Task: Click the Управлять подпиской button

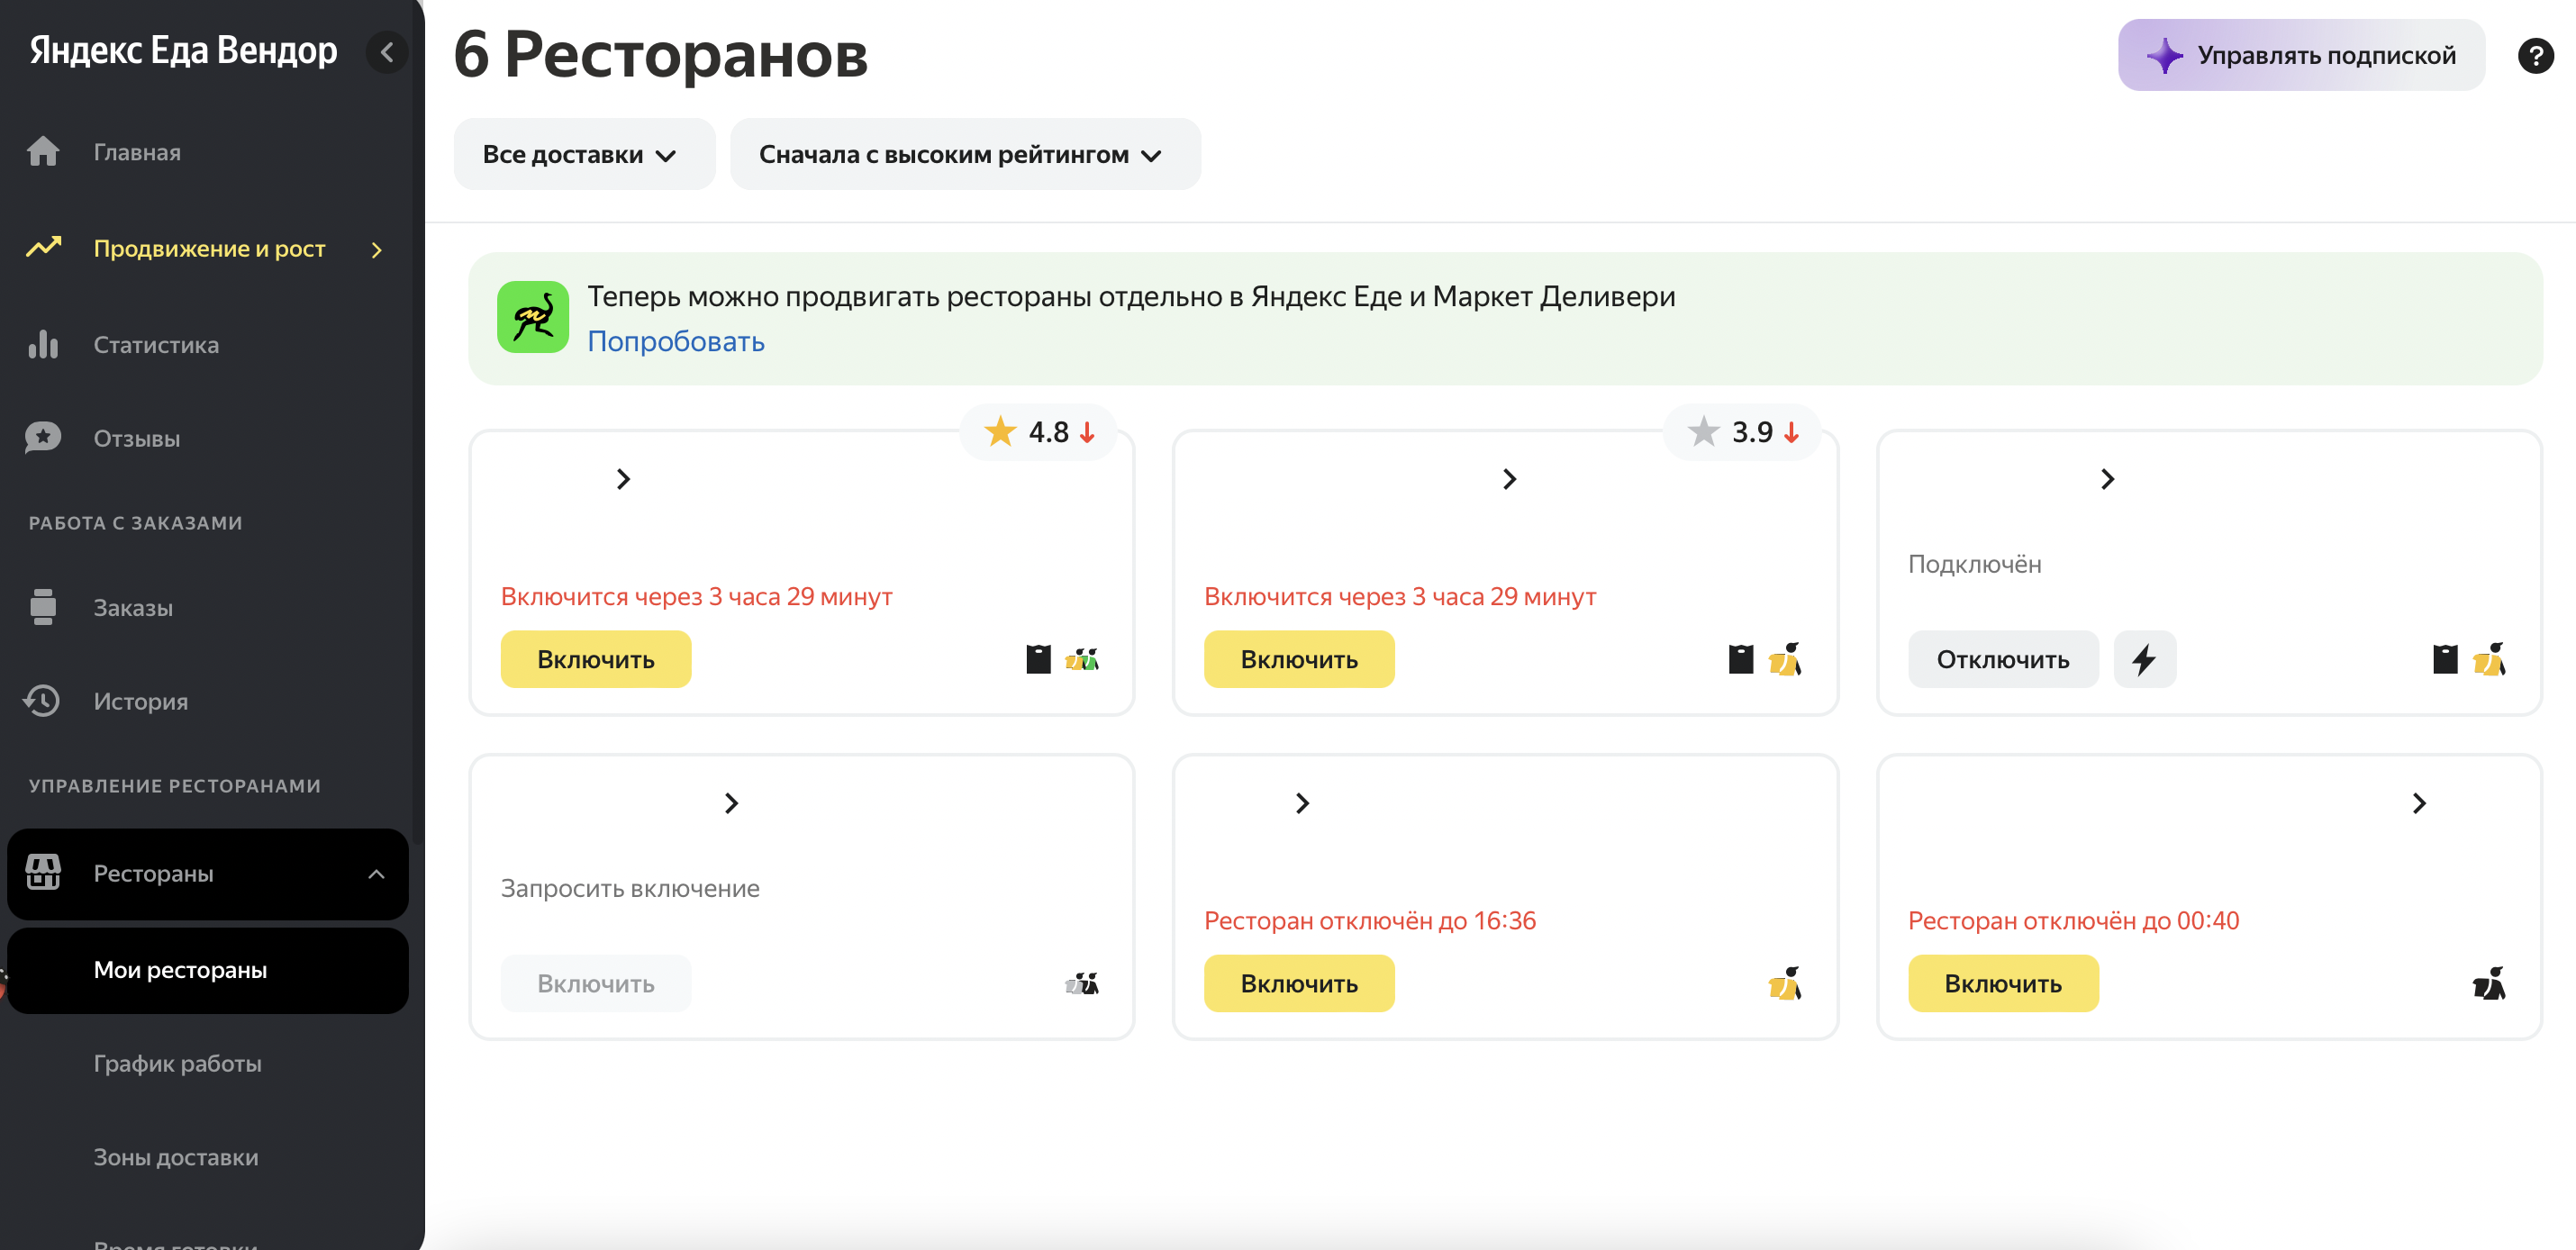Action: point(2300,55)
